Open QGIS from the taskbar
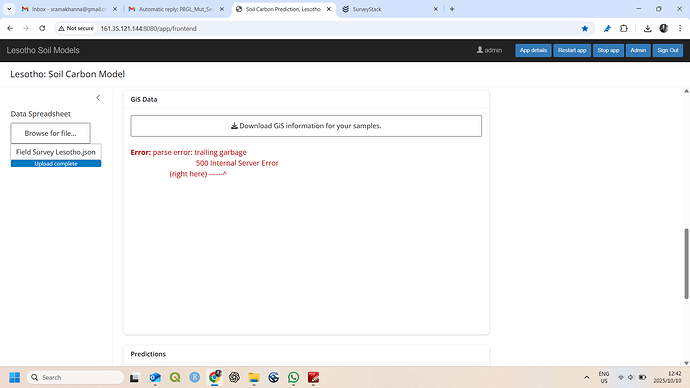Image resolution: width=690 pixels, height=388 pixels. click(175, 377)
